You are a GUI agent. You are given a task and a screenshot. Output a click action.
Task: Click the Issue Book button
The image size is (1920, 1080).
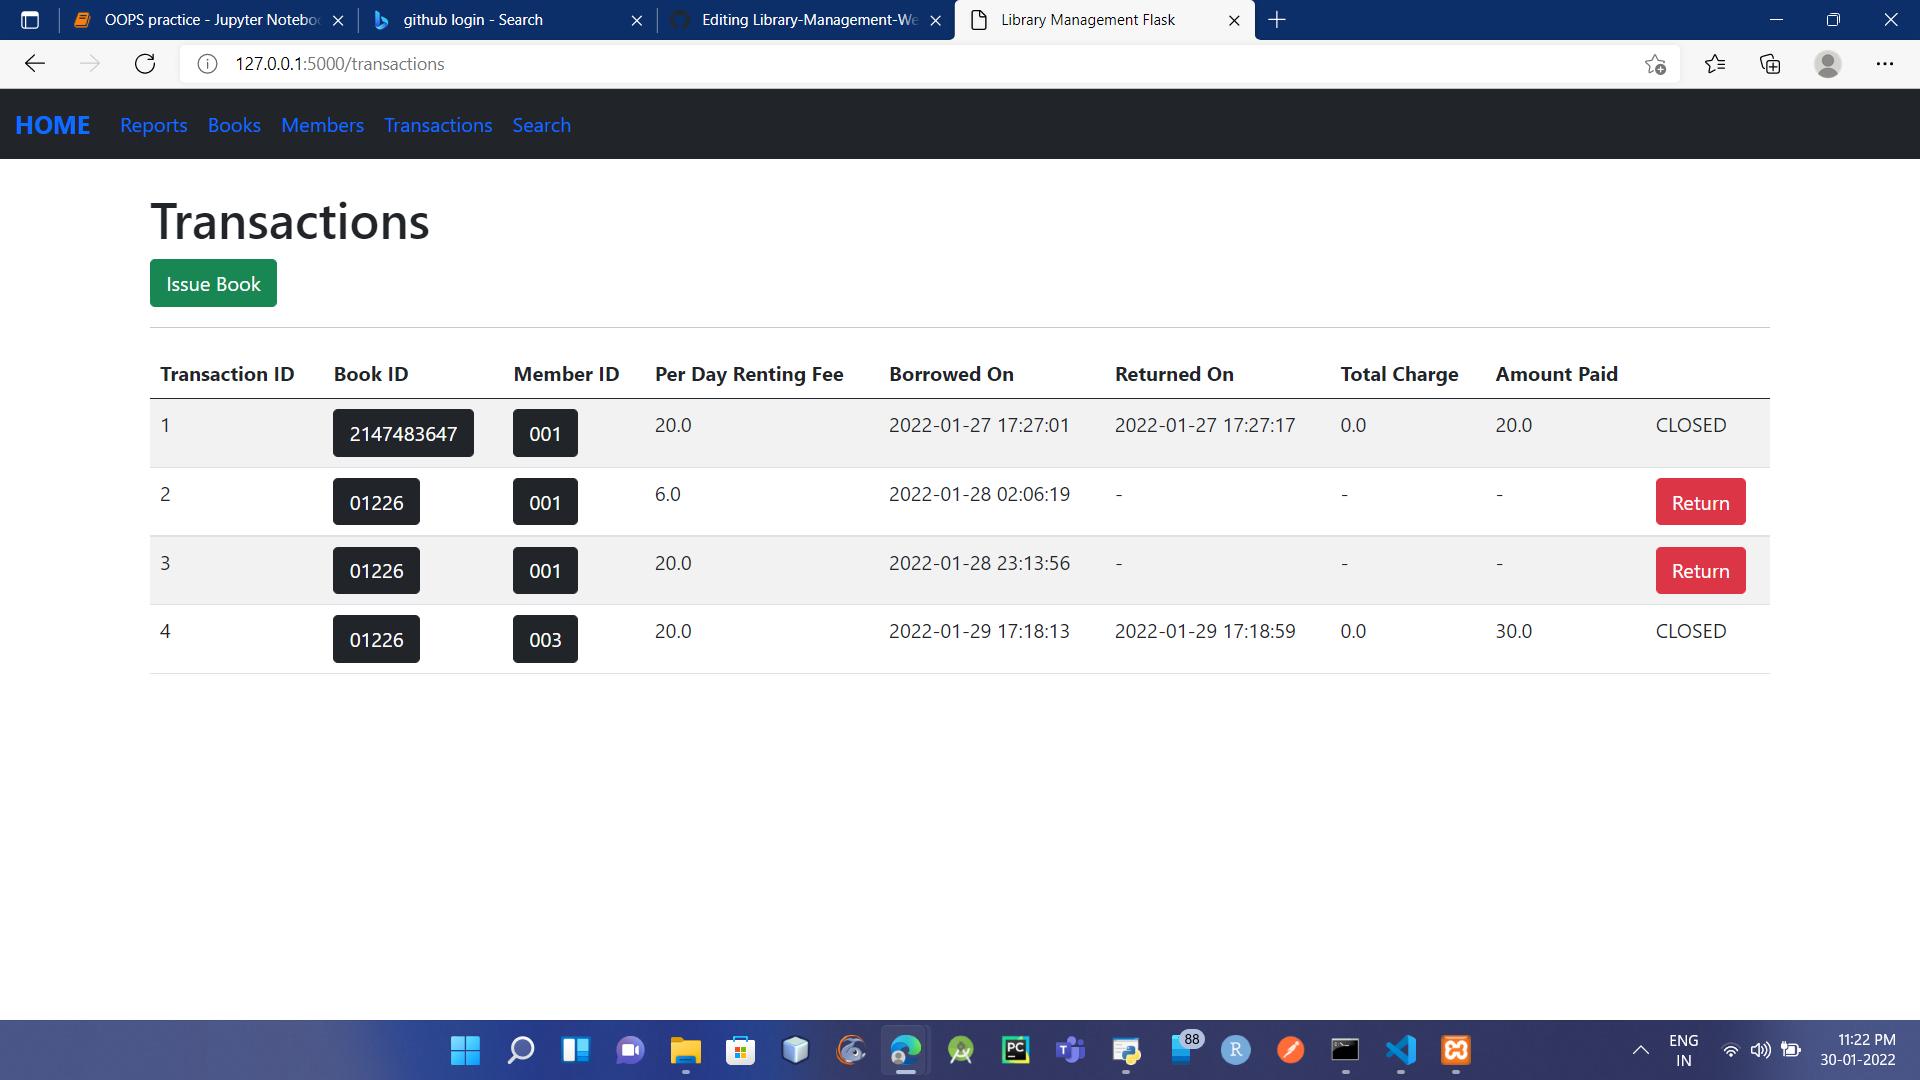click(x=213, y=283)
